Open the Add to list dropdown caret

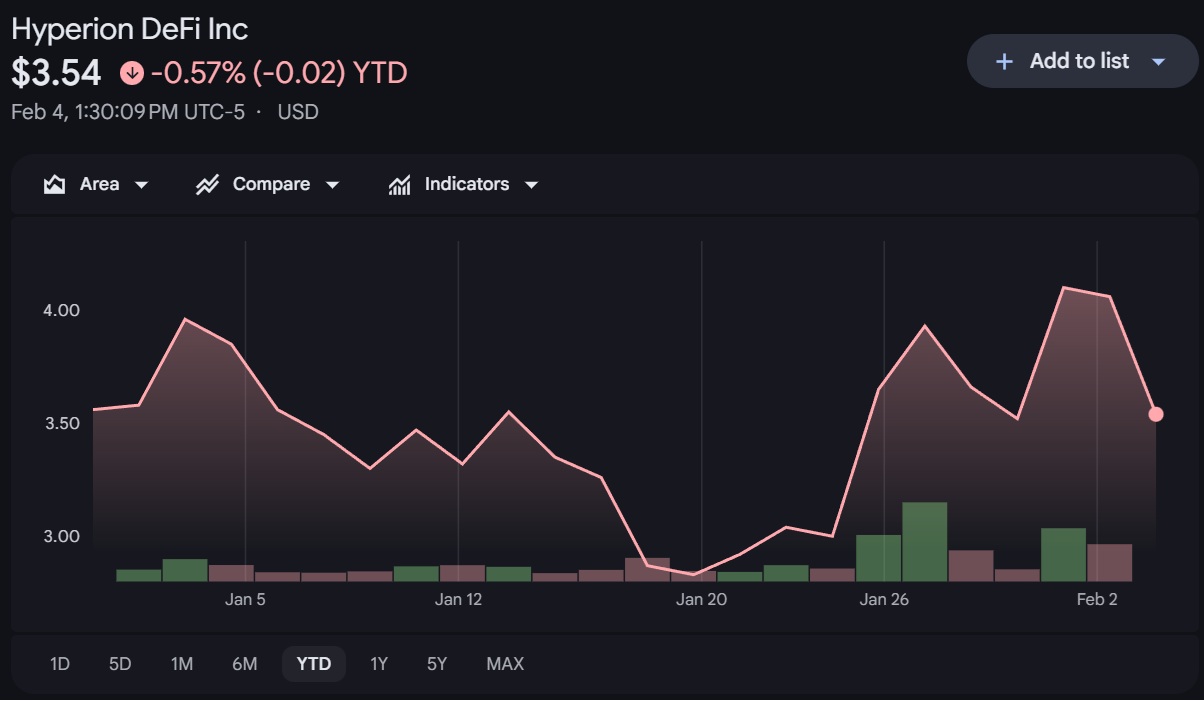coord(1159,61)
